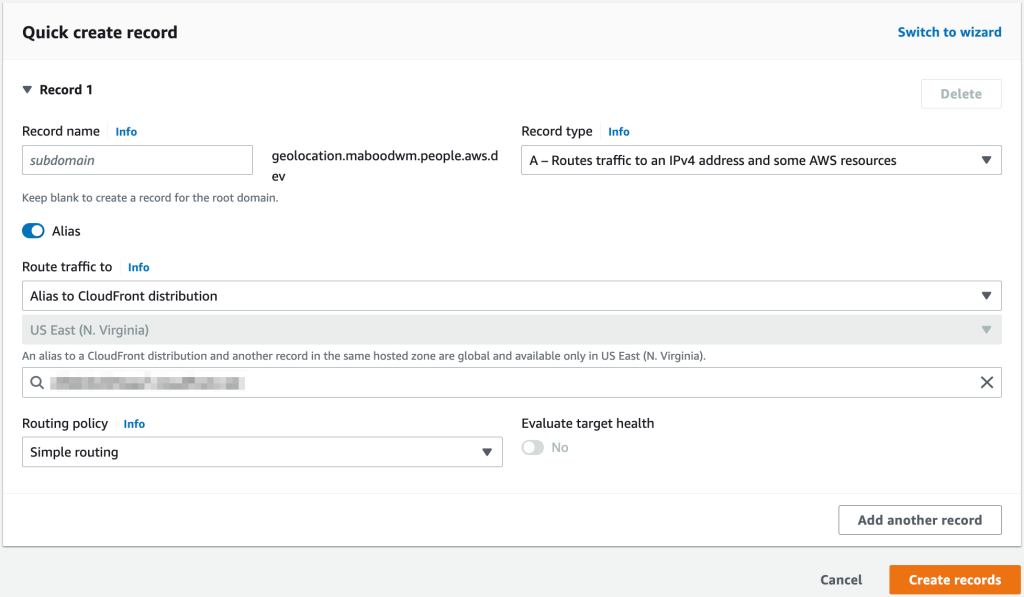The height and width of the screenshot is (597, 1024).
Task: Open Routing policy Info link
Action: (134, 424)
